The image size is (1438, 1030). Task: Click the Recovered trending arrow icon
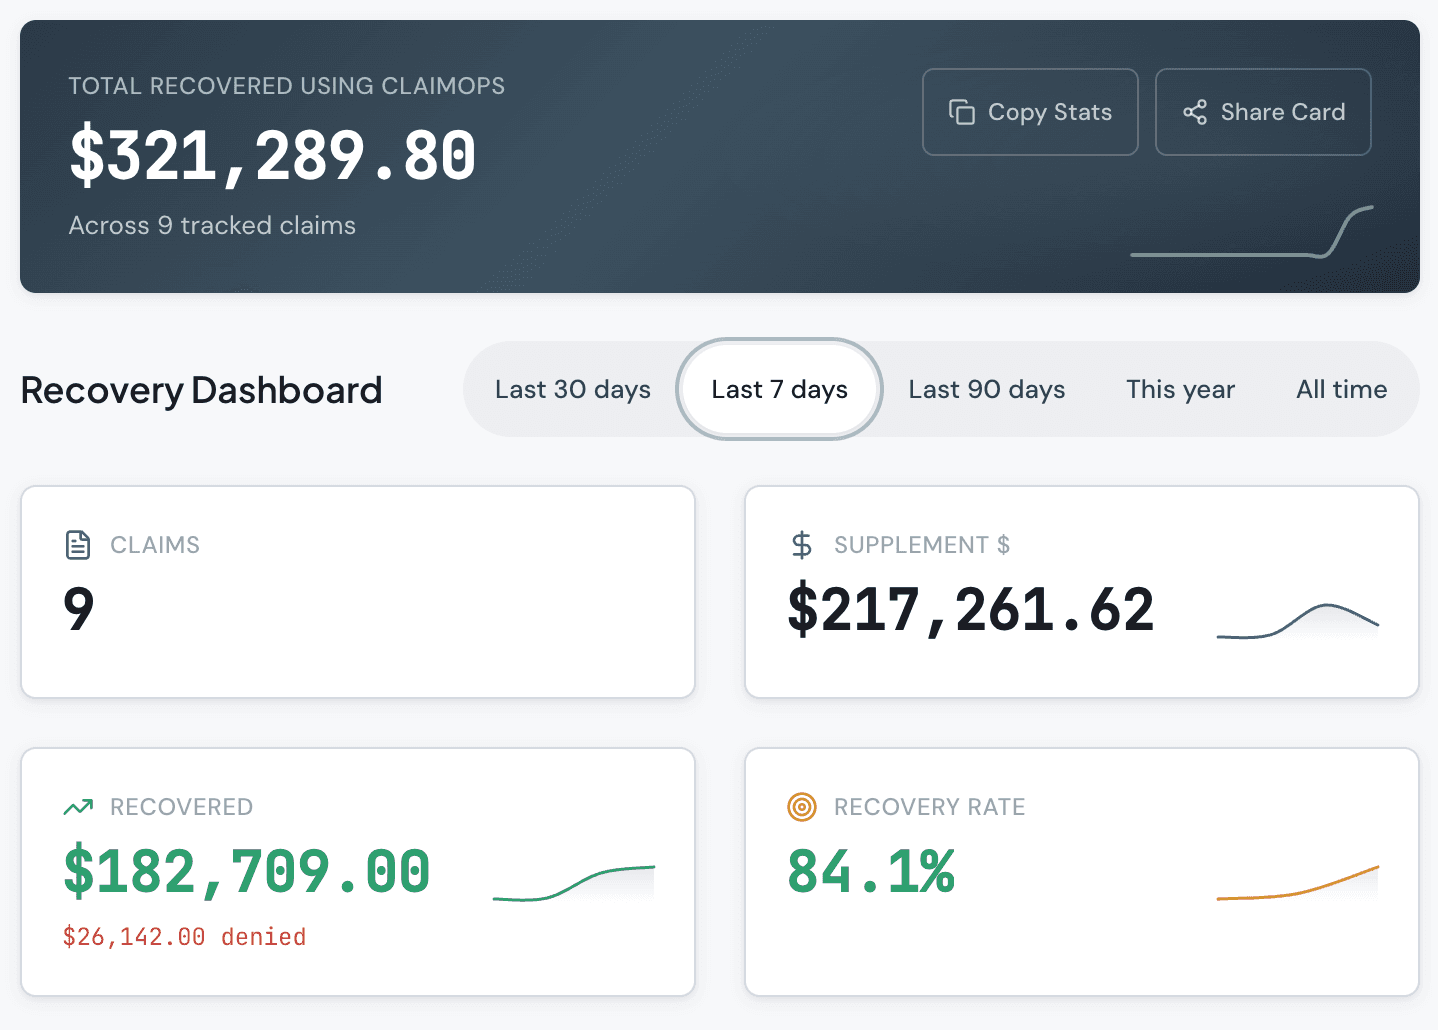78,807
